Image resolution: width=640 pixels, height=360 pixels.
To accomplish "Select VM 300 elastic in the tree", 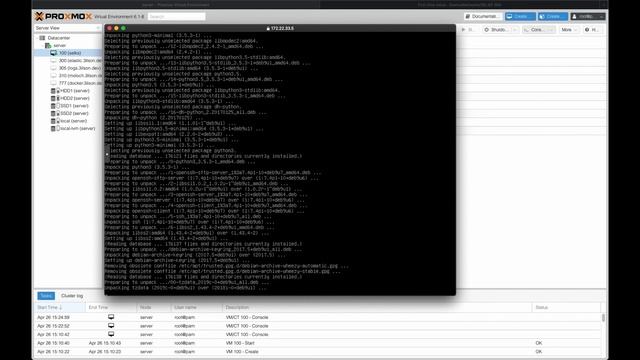I will 80,60.
